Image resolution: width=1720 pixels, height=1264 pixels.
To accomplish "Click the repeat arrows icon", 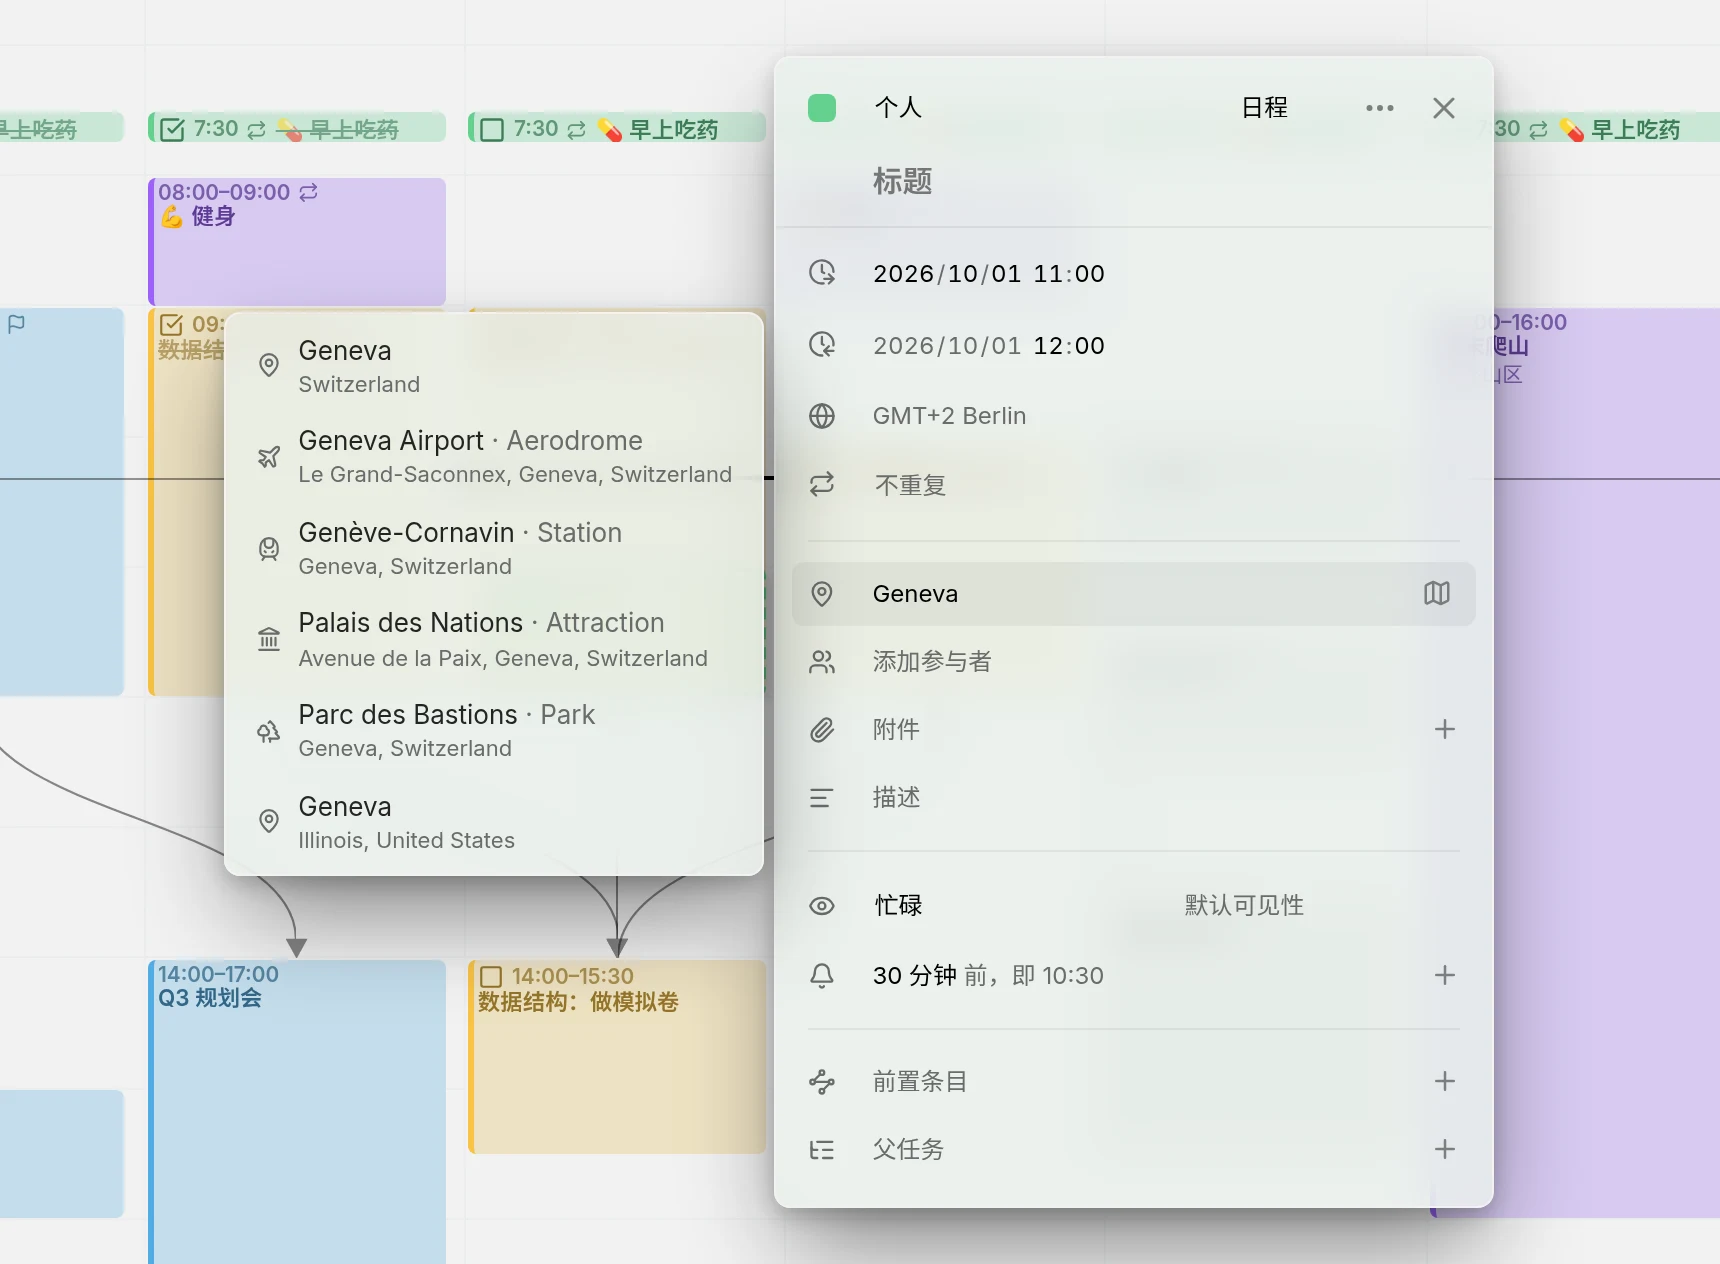I will coord(822,485).
